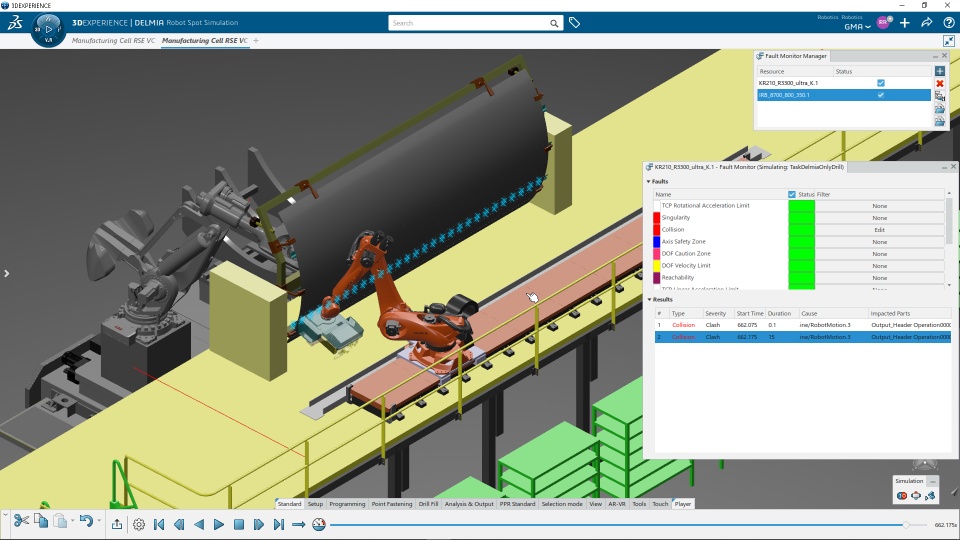
Task: Open the Add plus menu in top bar
Action: tap(905, 23)
